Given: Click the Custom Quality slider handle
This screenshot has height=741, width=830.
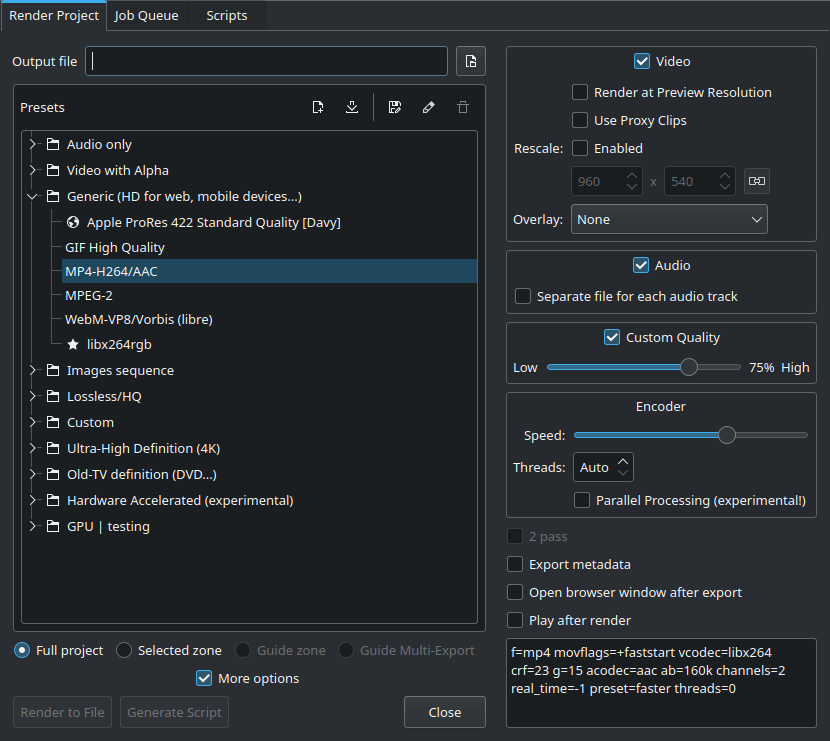Looking at the screenshot, I should 689,367.
